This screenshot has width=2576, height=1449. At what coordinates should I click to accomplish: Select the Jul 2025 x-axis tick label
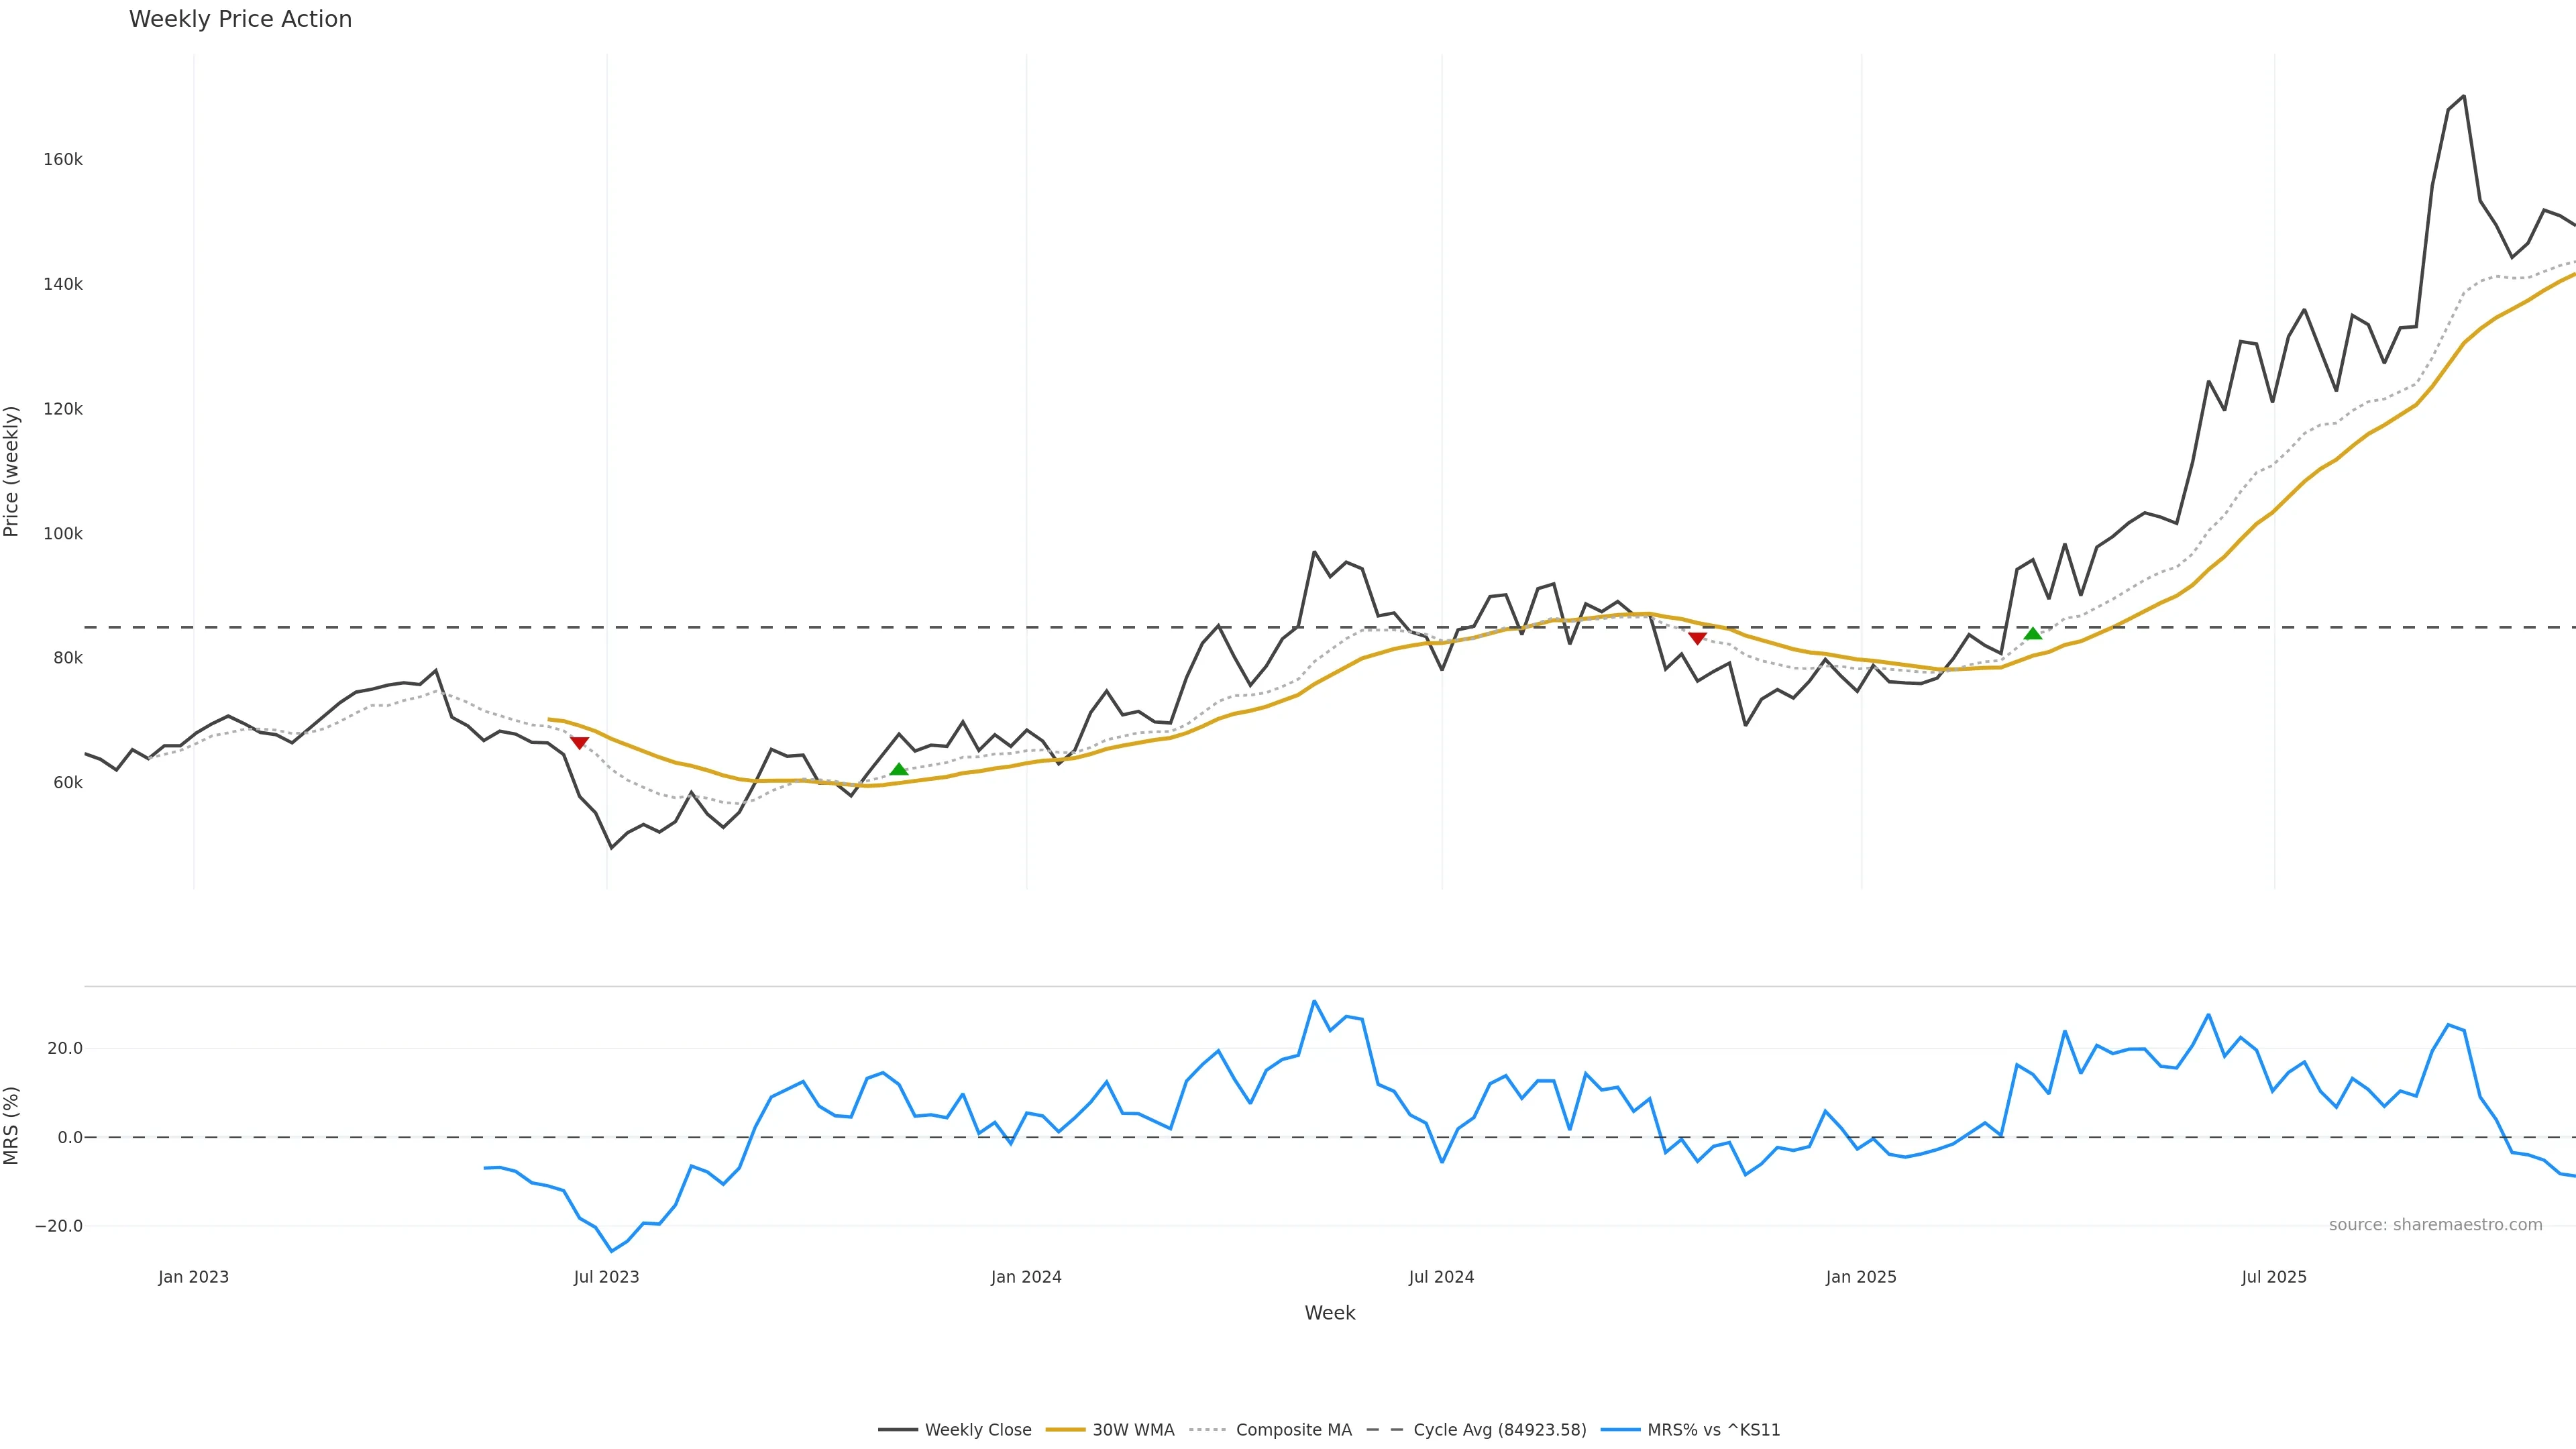point(2274,1277)
